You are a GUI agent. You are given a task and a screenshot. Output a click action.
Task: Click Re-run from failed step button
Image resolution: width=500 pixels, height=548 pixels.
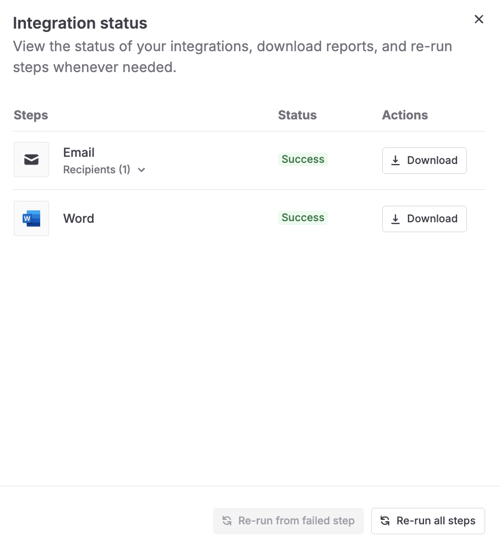[288, 521]
